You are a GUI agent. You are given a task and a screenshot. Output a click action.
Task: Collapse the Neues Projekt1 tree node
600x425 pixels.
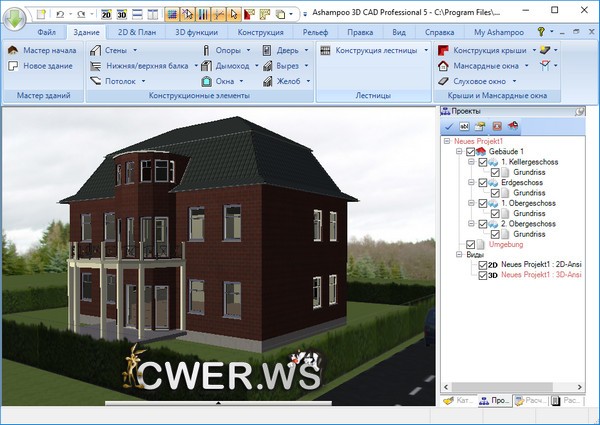tap(446, 141)
